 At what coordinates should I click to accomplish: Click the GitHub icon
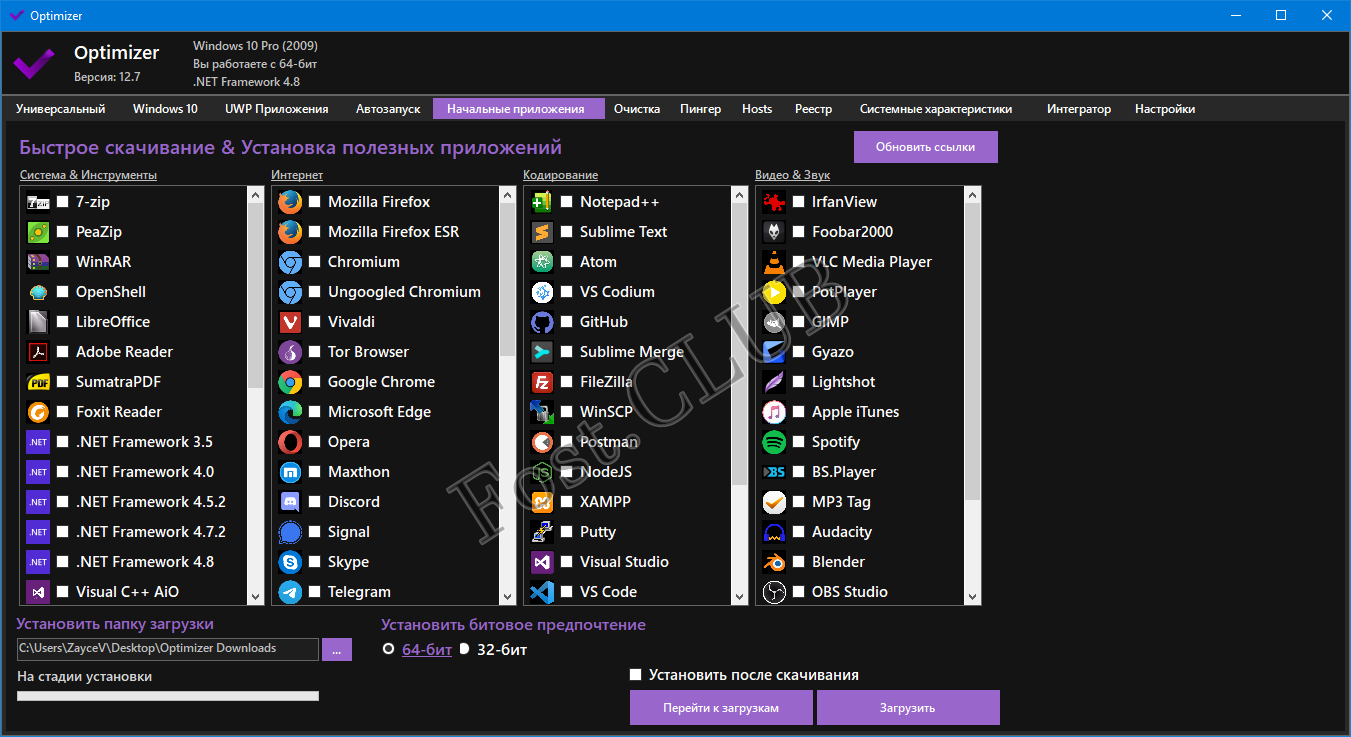pyautogui.click(x=542, y=322)
